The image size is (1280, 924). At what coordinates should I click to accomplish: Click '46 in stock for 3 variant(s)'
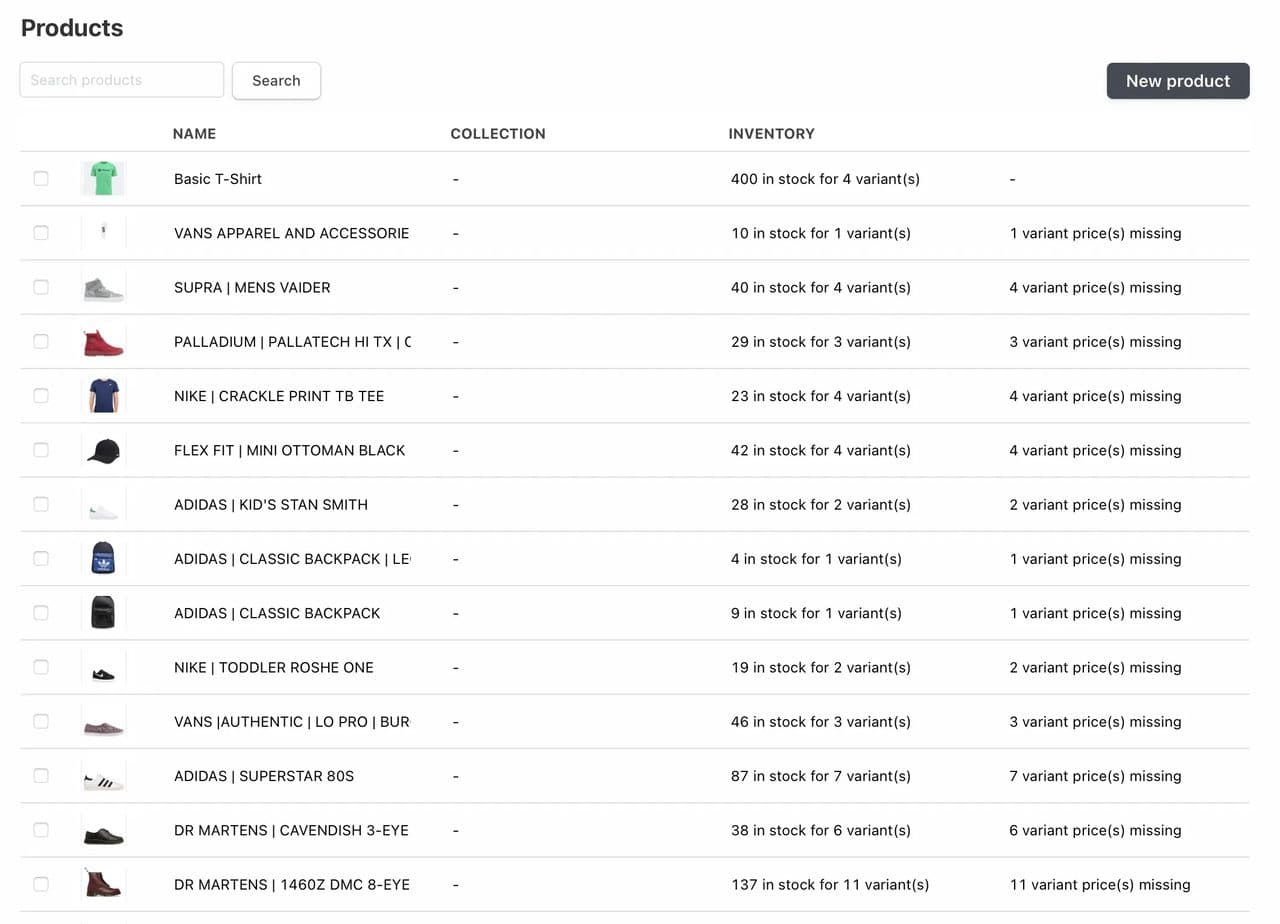point(821,721)
